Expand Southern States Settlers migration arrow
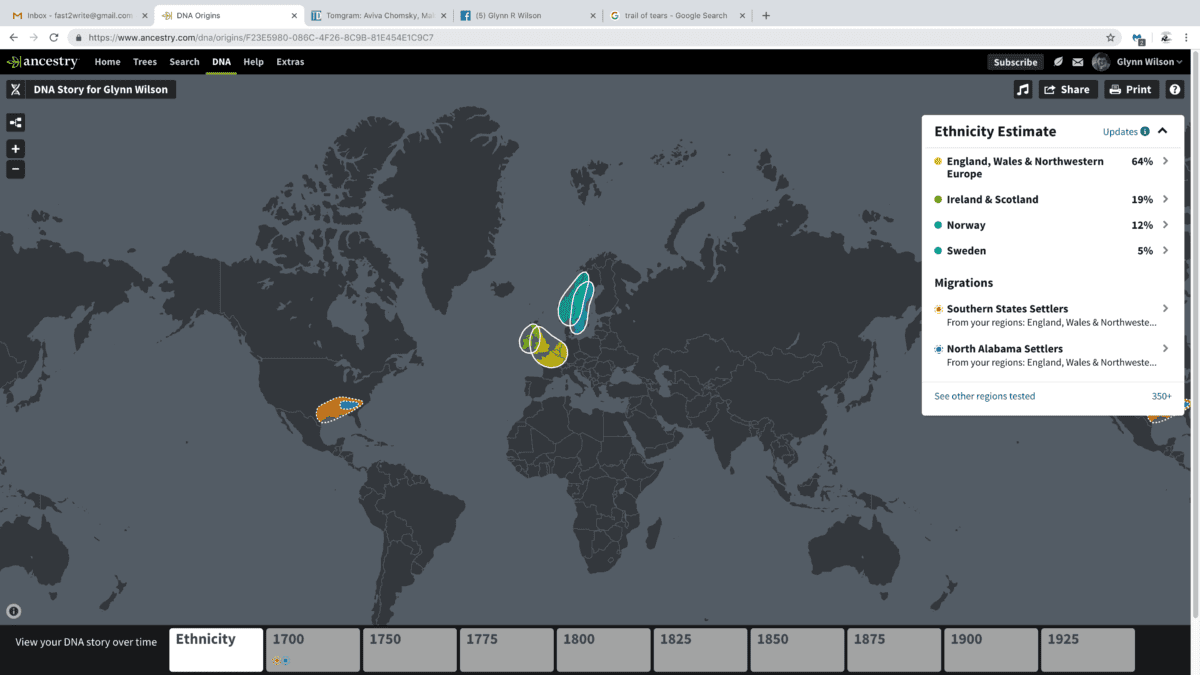 pos(1166,309)
